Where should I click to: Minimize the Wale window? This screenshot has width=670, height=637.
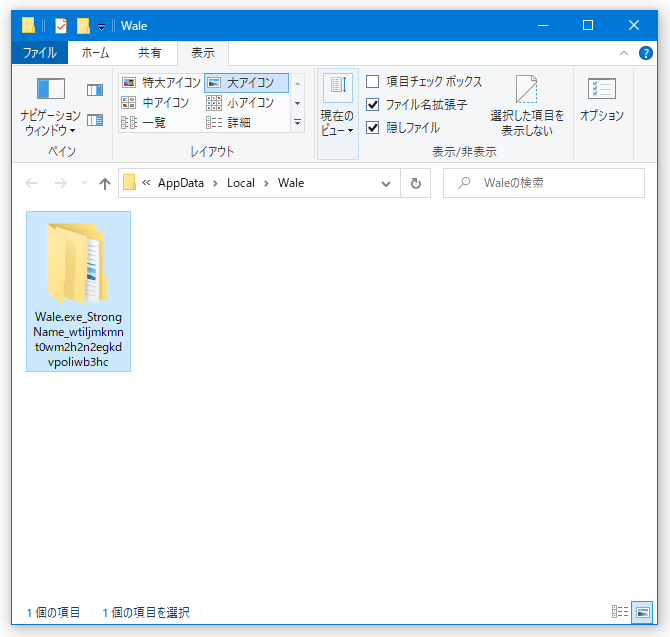543,26
